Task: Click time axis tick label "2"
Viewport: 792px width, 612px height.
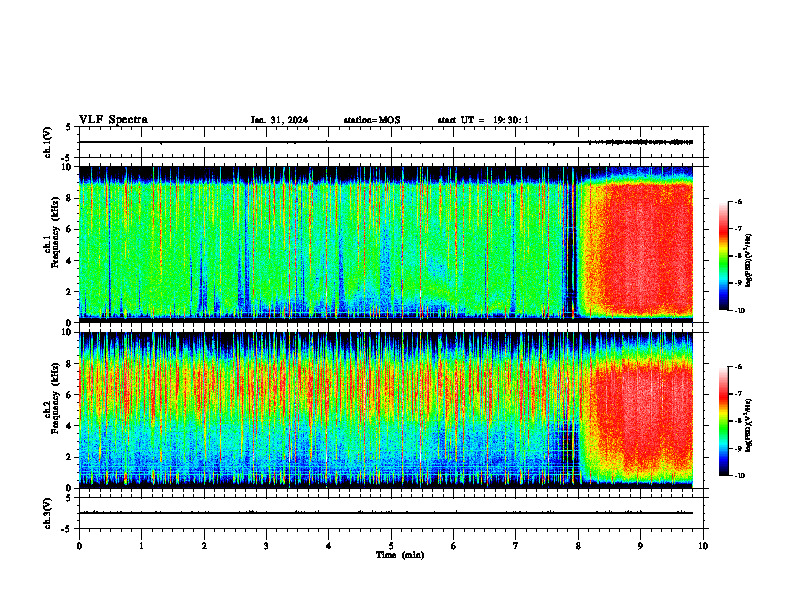Action: 204,546
